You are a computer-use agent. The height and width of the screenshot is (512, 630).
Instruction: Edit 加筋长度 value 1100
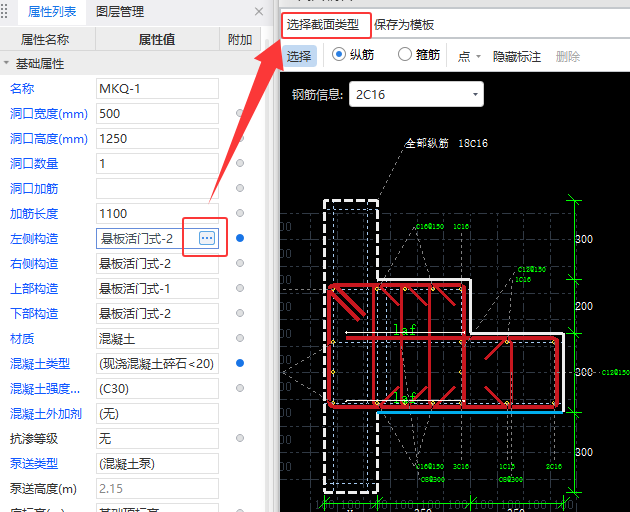[x=157, y=213]
